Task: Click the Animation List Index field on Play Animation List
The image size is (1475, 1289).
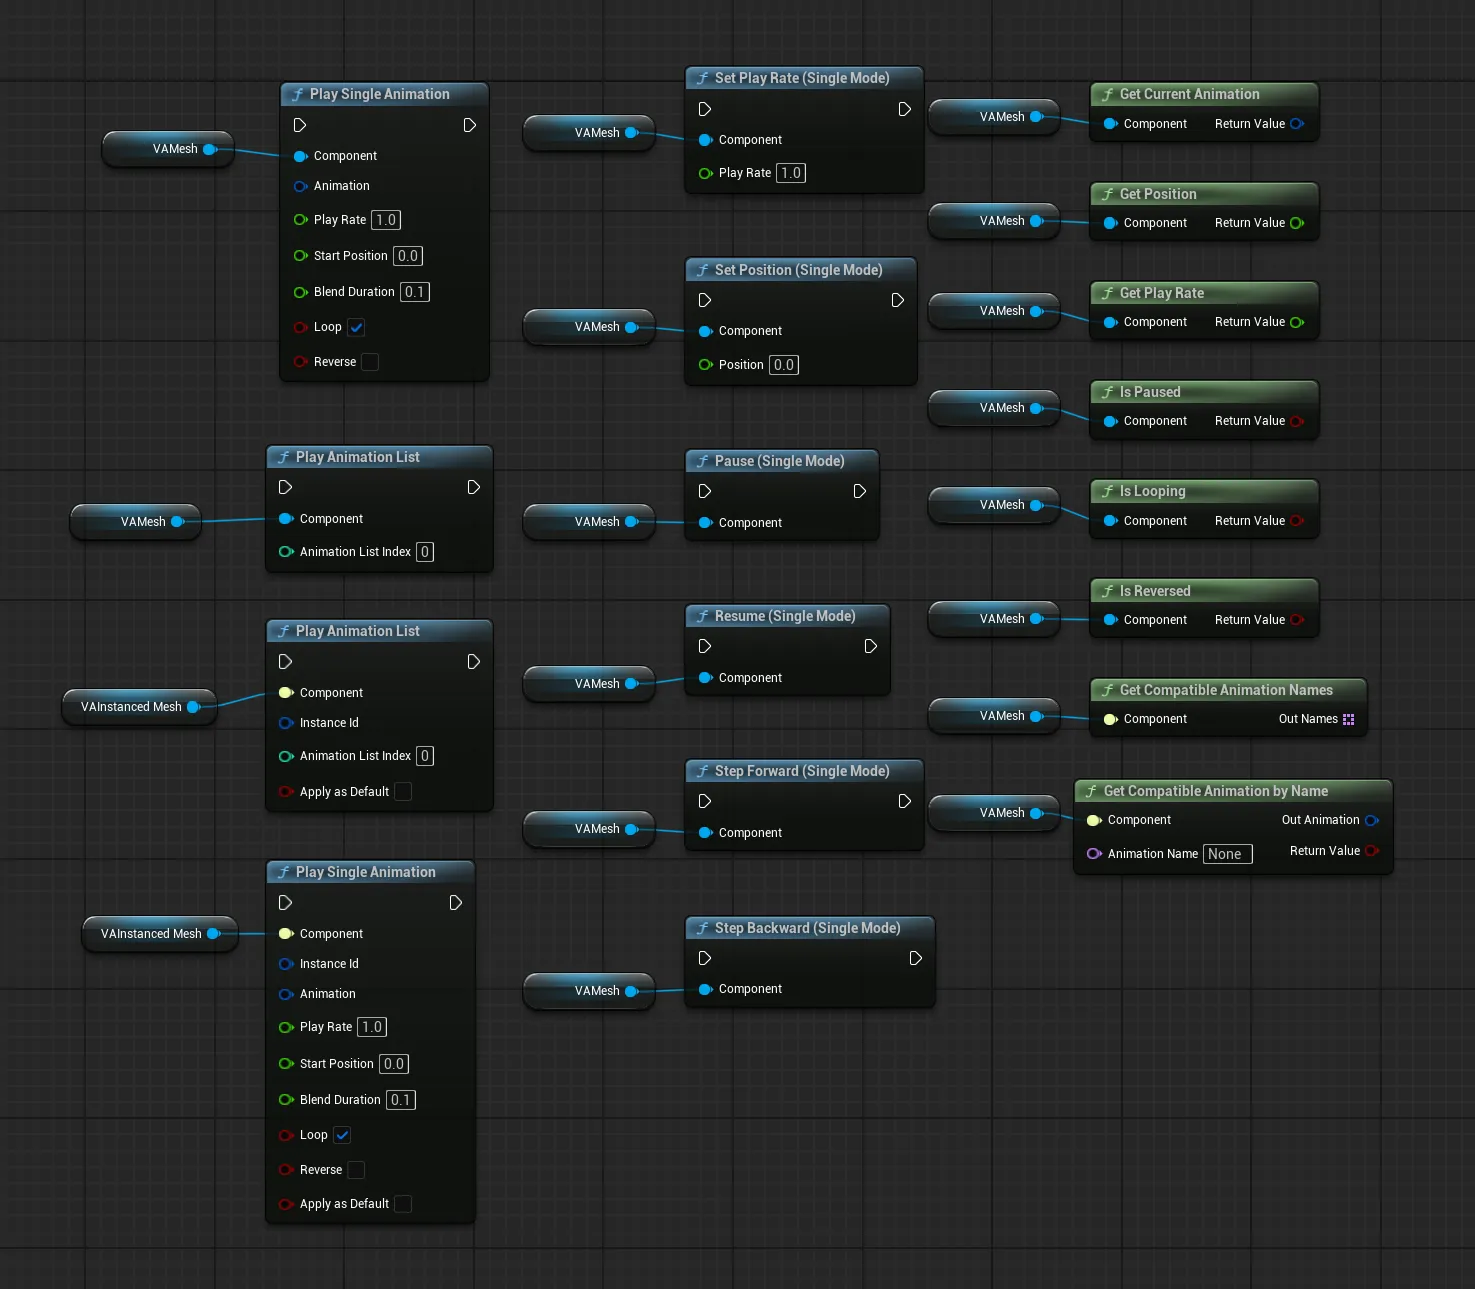Action: (x=424, y=551)
